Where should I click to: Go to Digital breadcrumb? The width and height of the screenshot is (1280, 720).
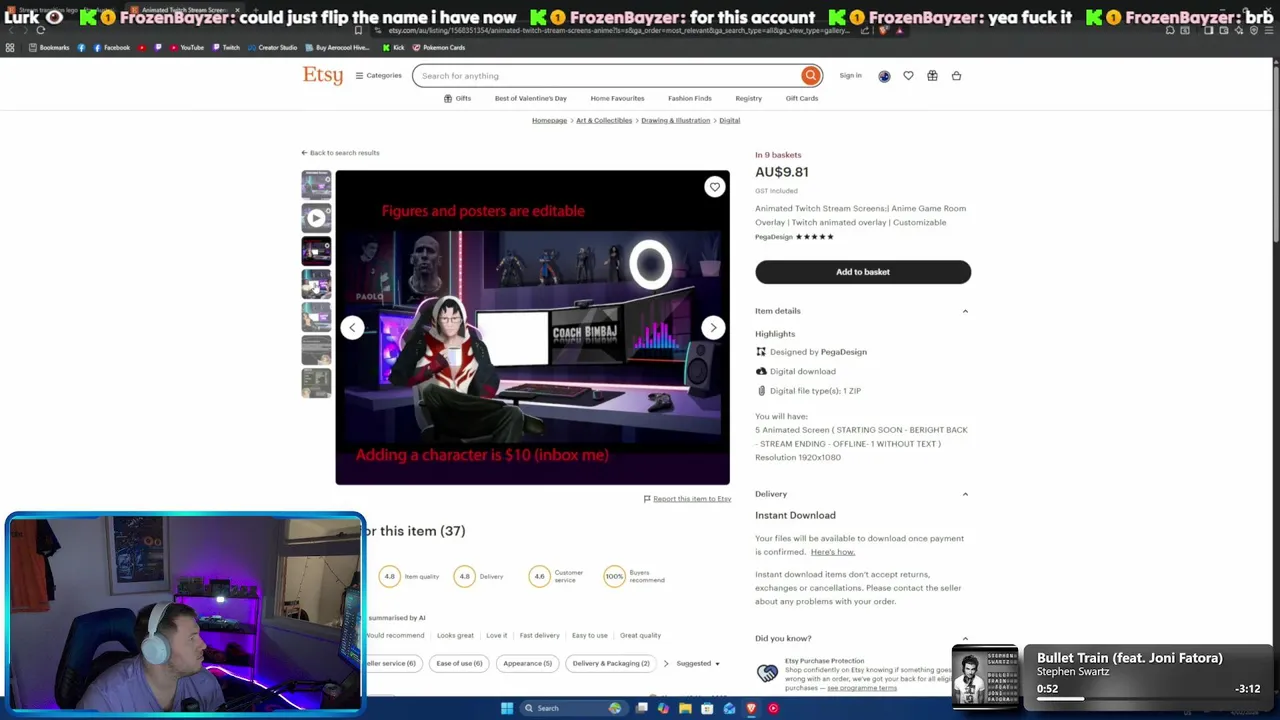729,120
